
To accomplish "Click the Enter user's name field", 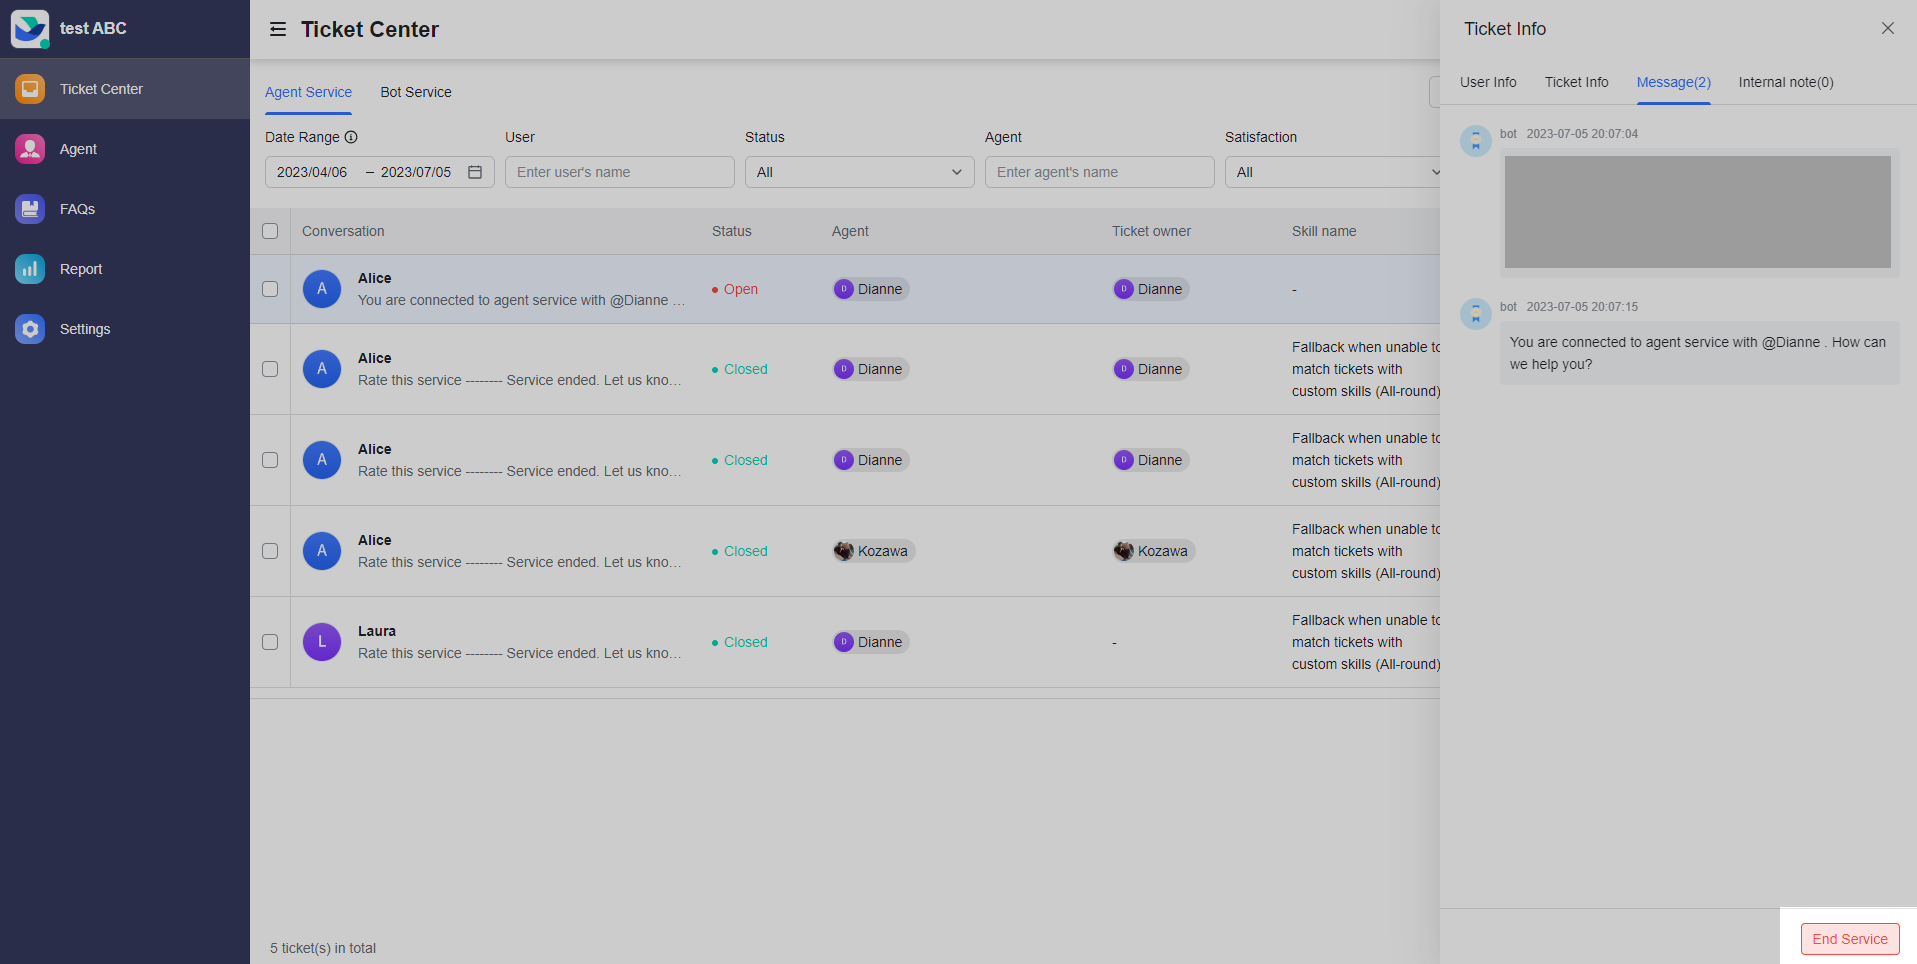I will click(619, 172).
